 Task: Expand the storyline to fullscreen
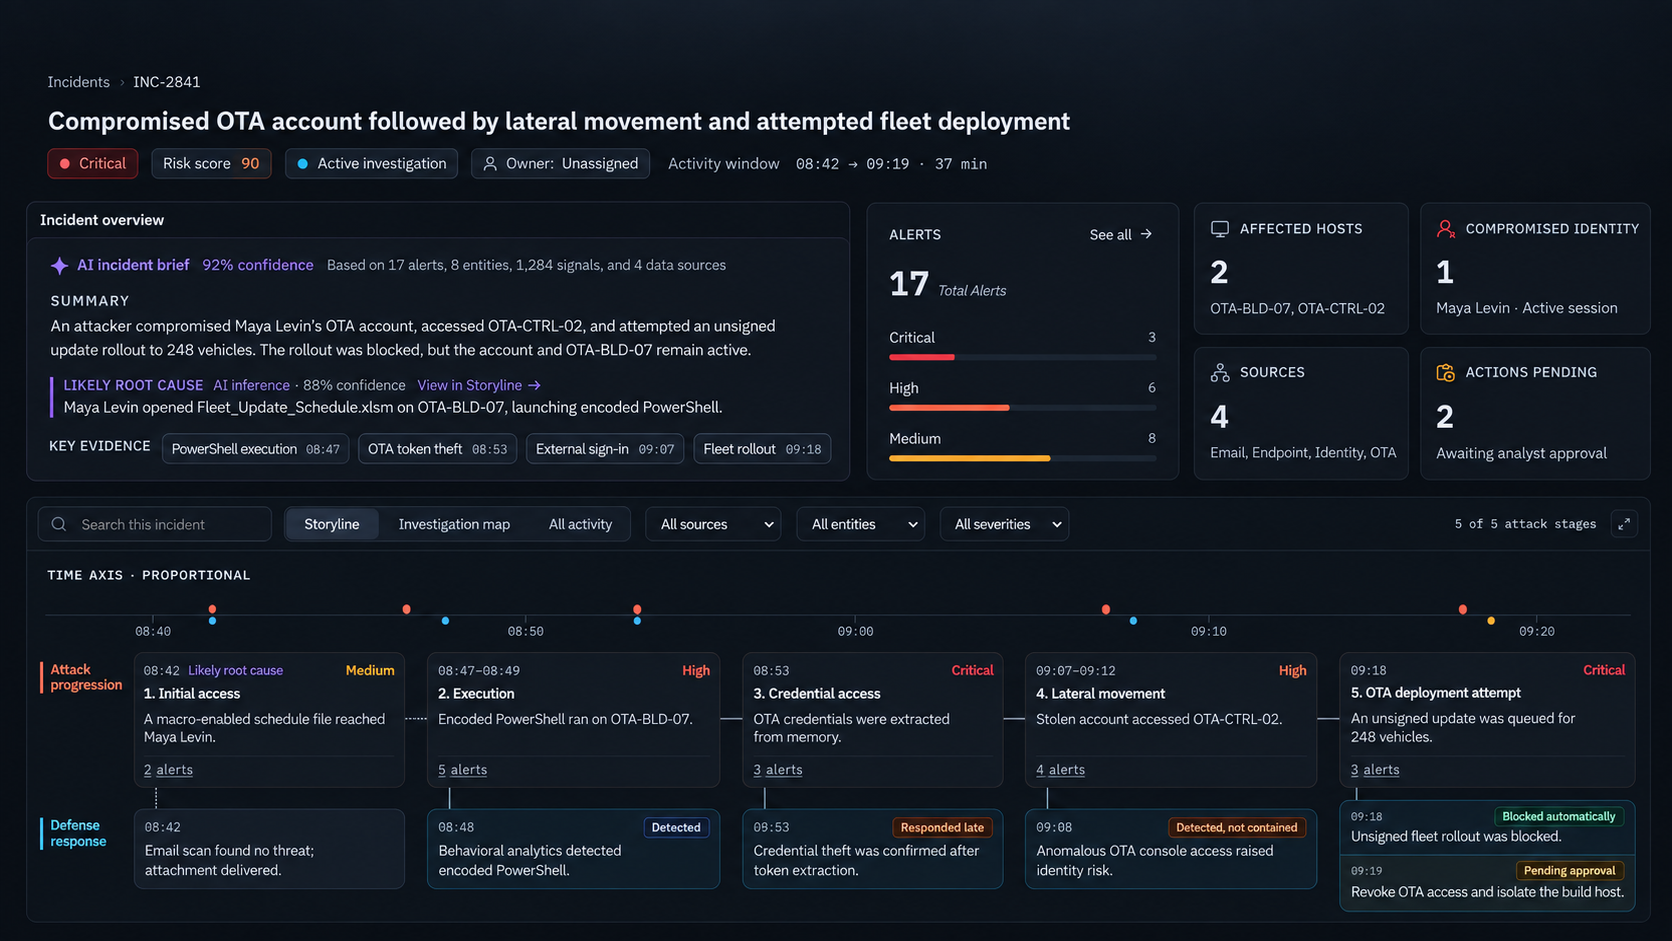1624,524
